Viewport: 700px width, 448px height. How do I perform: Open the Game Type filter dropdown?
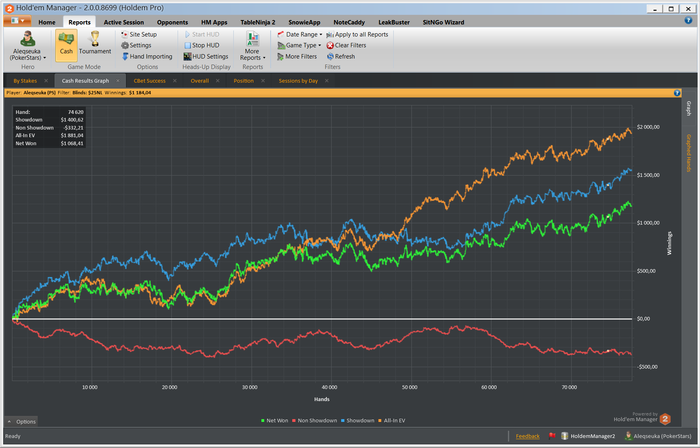click(299, 45)
